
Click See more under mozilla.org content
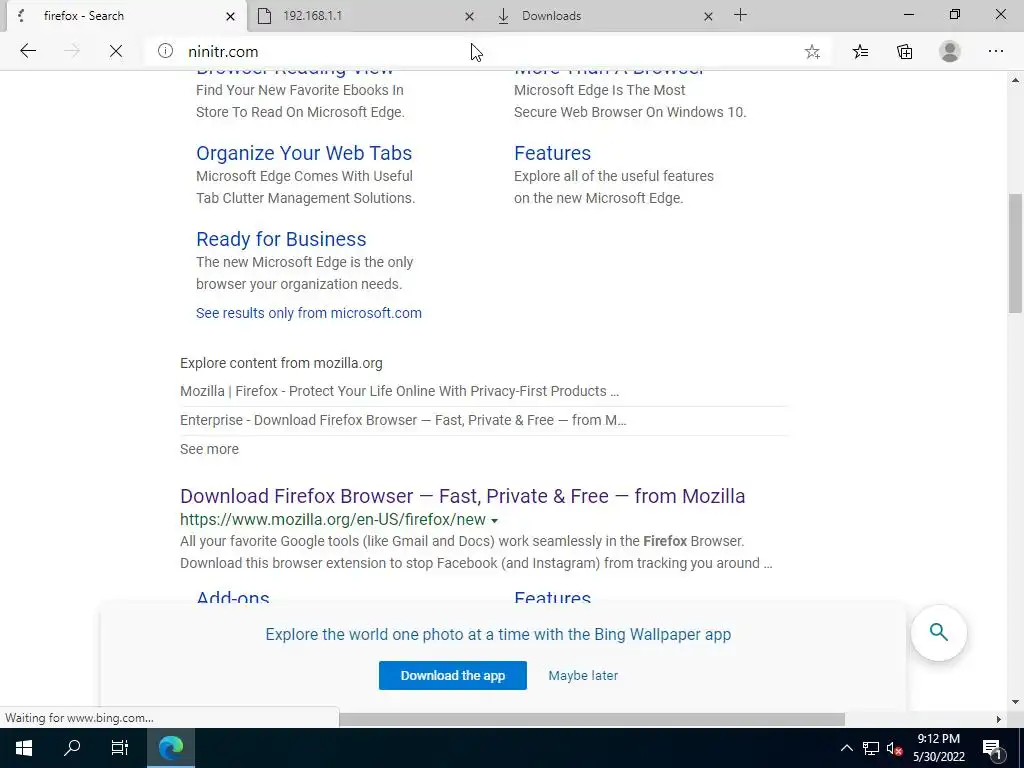click(209, 449)
